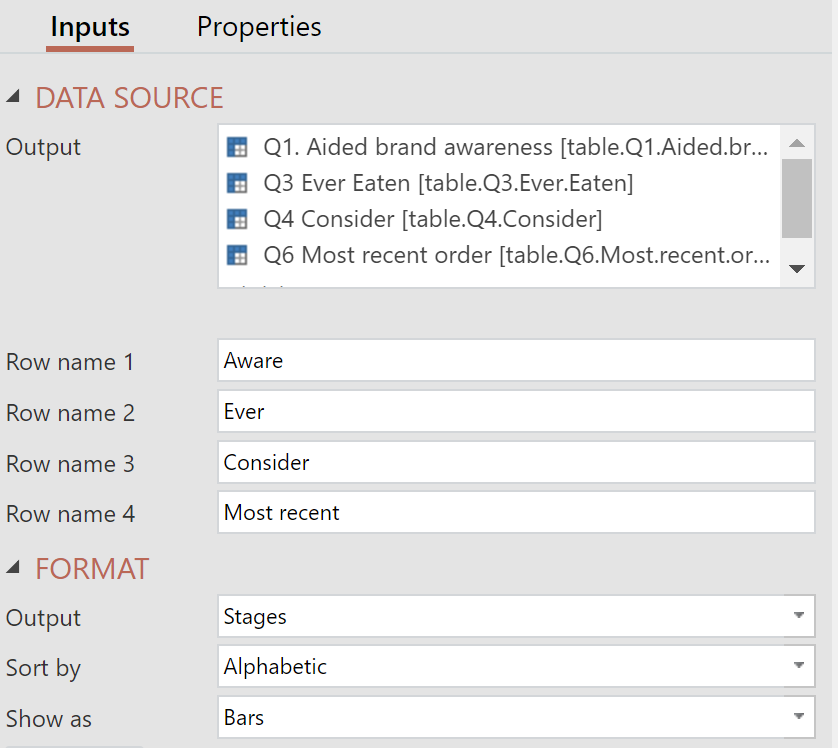Select the Q4 Consider table entry text
Screen dimensions: 838x748
tap(432, 219)
